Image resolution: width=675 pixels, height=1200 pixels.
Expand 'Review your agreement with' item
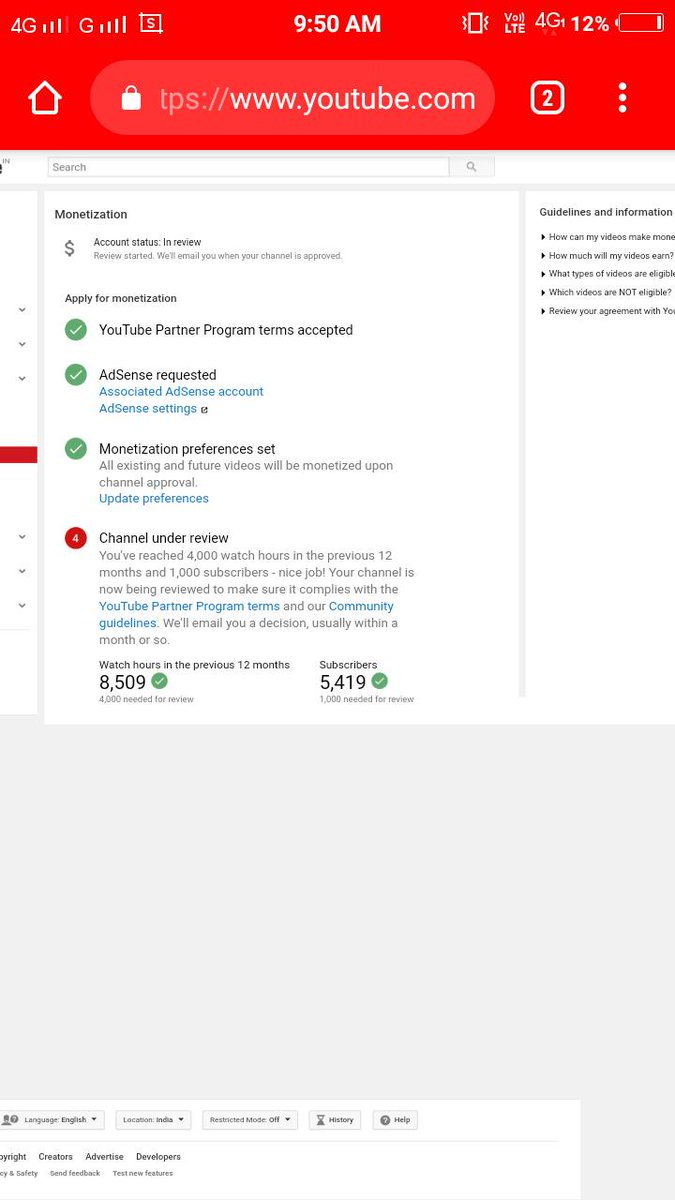point(607,311)
